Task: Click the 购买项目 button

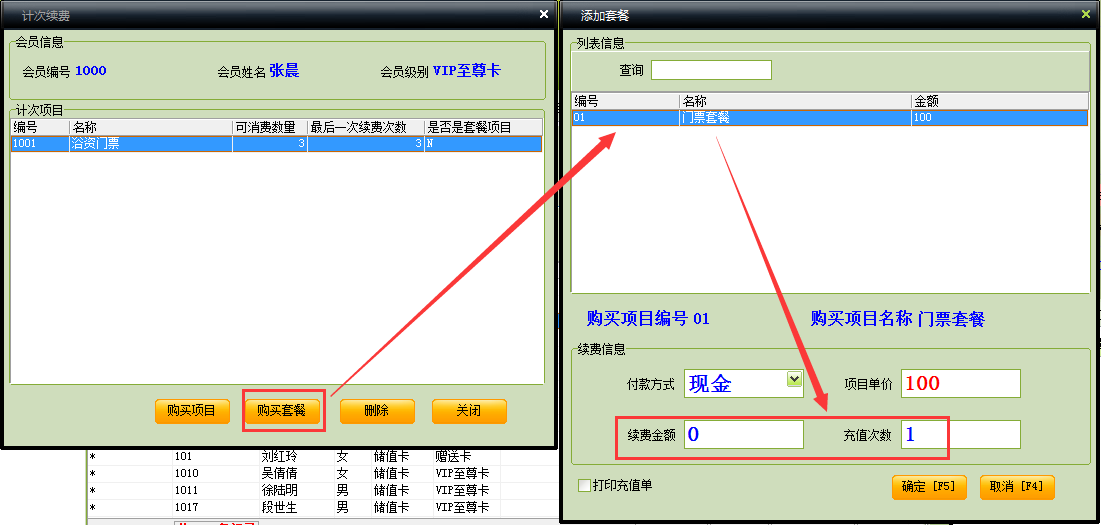Action: (x=192, y=411)
